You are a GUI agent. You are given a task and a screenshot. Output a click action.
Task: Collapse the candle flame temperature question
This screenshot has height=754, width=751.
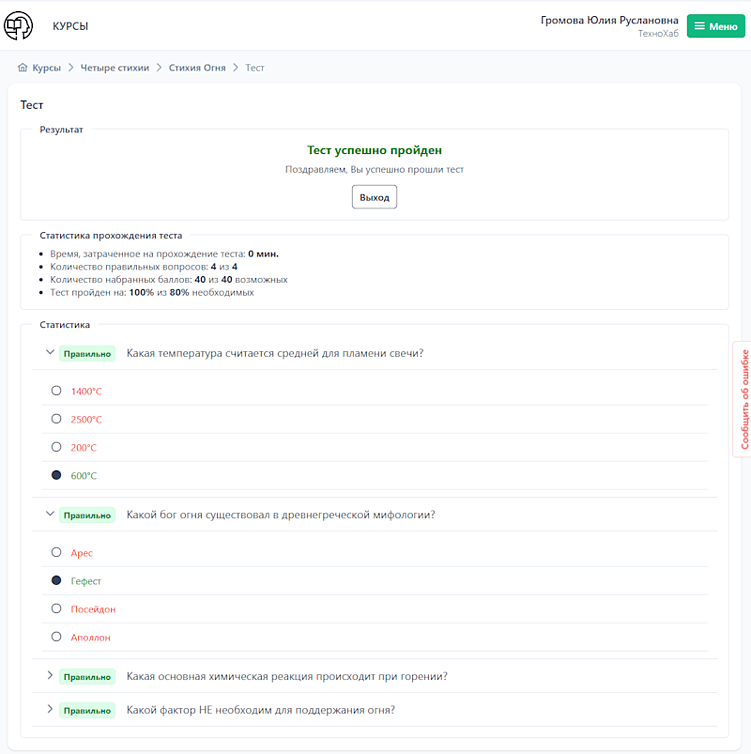[50, 352]
